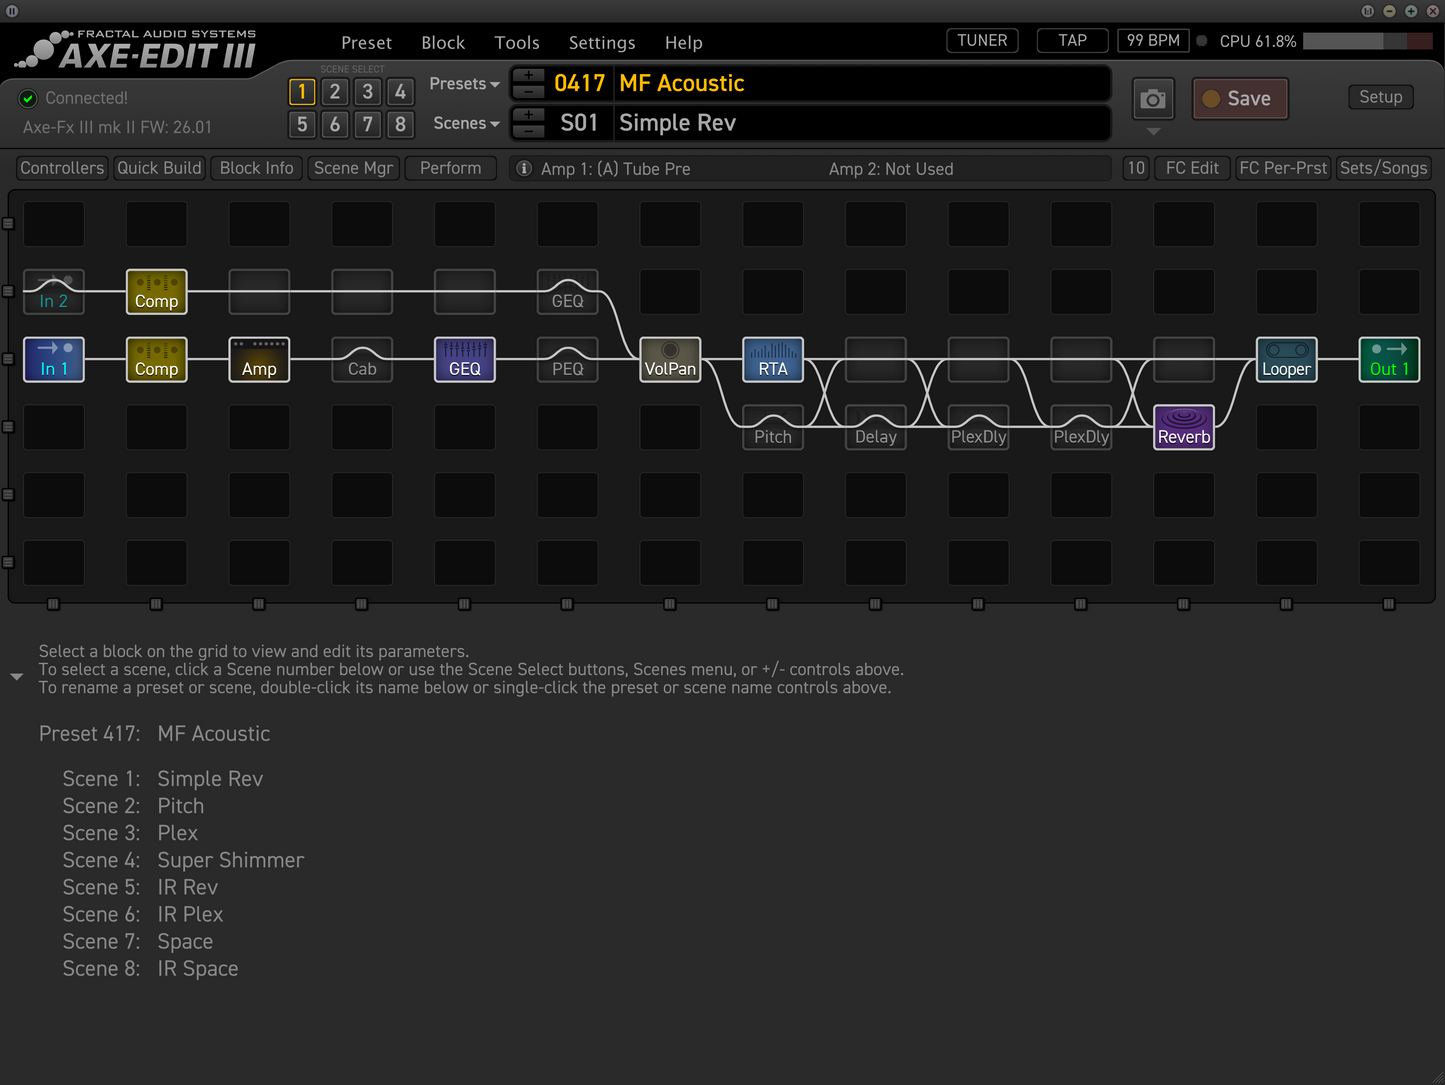Open the Block menu

click(443, 43)
